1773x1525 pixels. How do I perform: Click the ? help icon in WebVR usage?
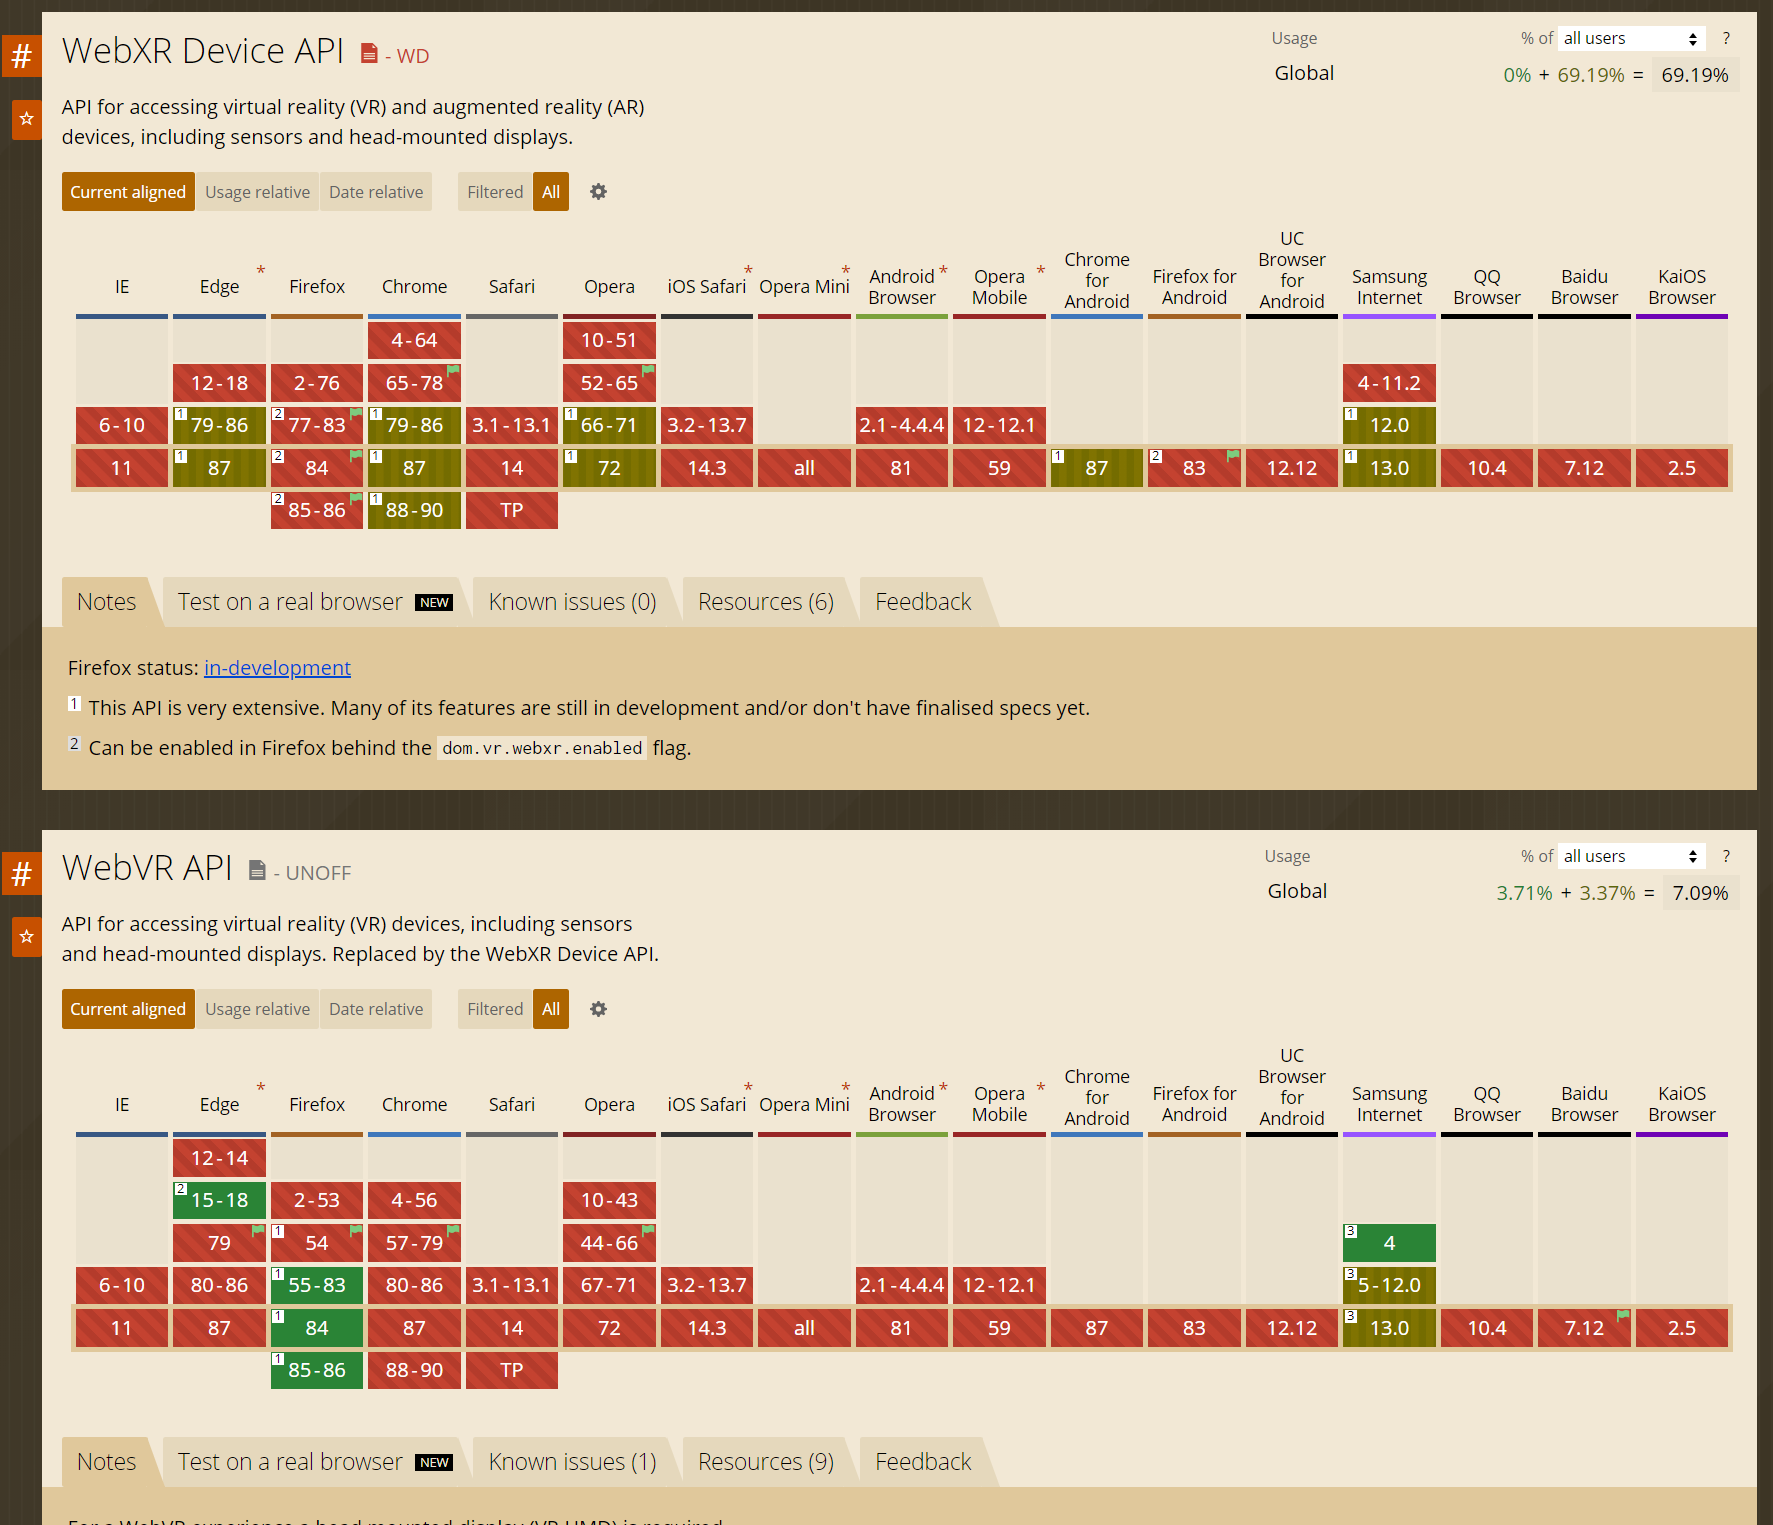1726,856
